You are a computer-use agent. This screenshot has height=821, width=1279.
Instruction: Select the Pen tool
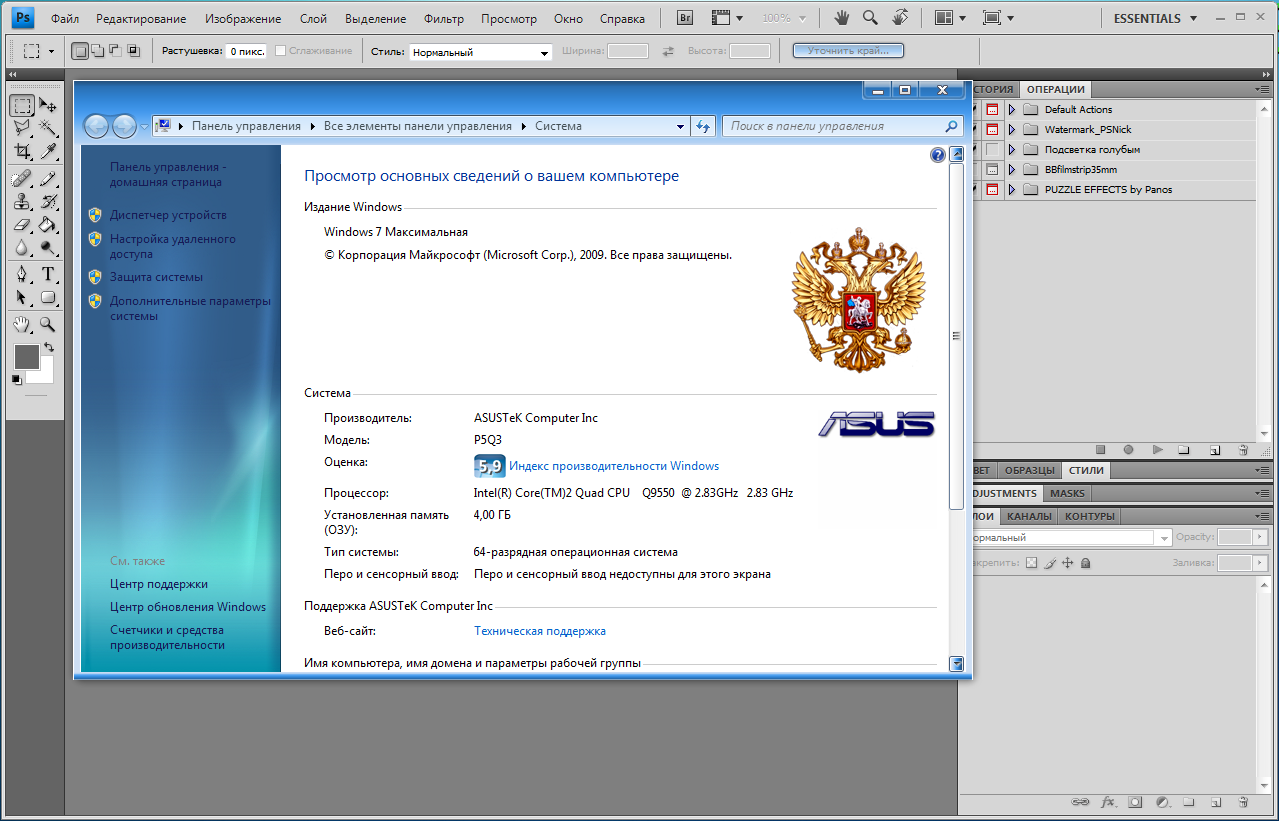[x=22, y=274]
